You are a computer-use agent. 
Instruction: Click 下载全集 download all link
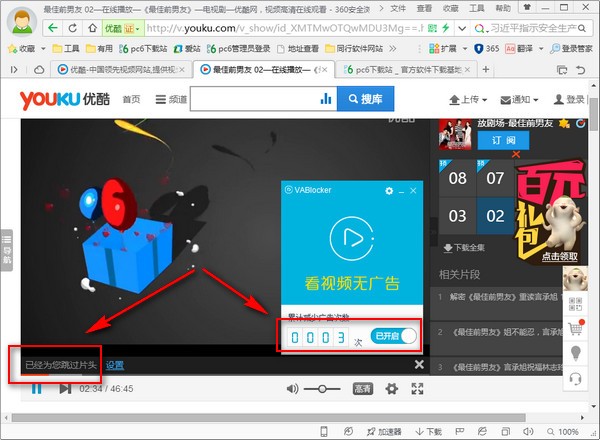pos(464,248)
